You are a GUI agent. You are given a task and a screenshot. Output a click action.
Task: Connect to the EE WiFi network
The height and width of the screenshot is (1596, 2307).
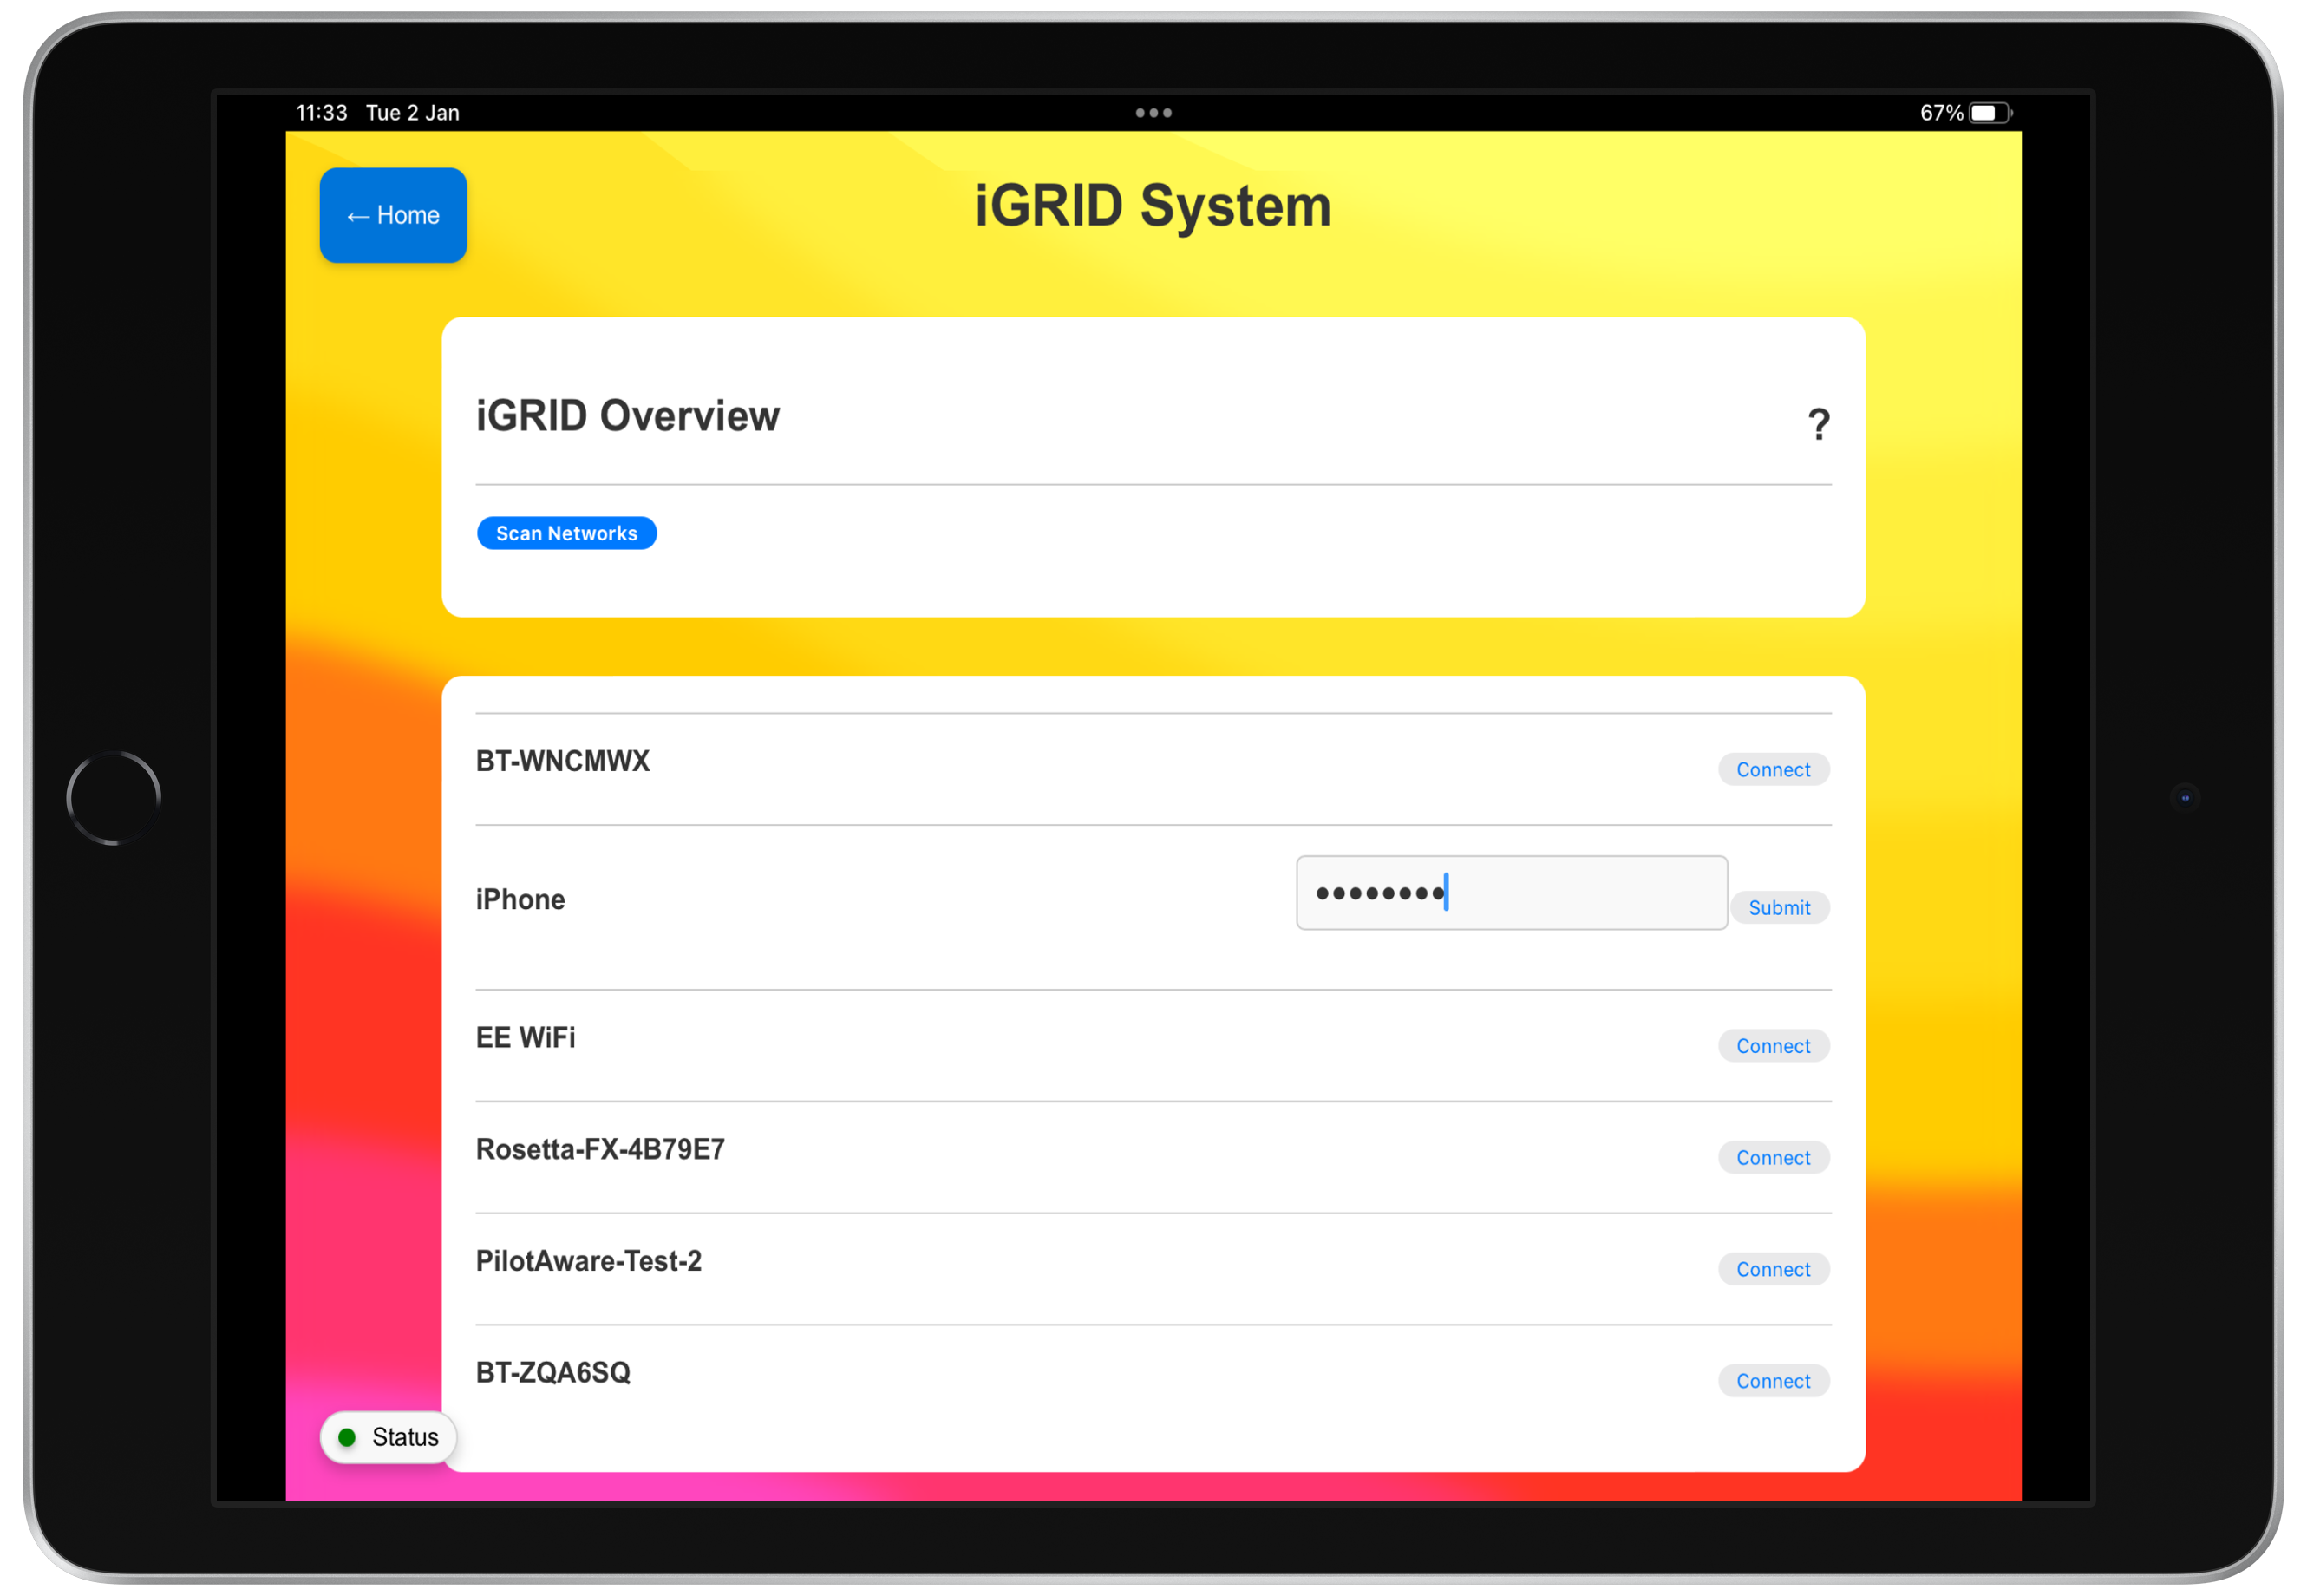pos(1773,1045)
